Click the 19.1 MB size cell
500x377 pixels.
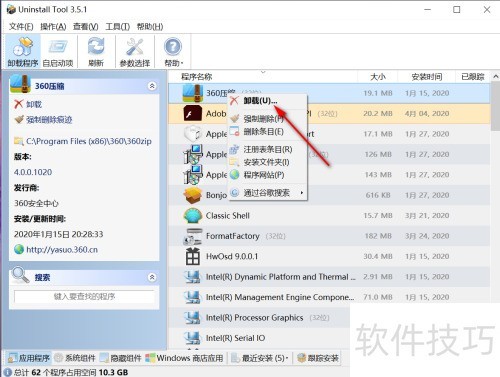(378, 93)
